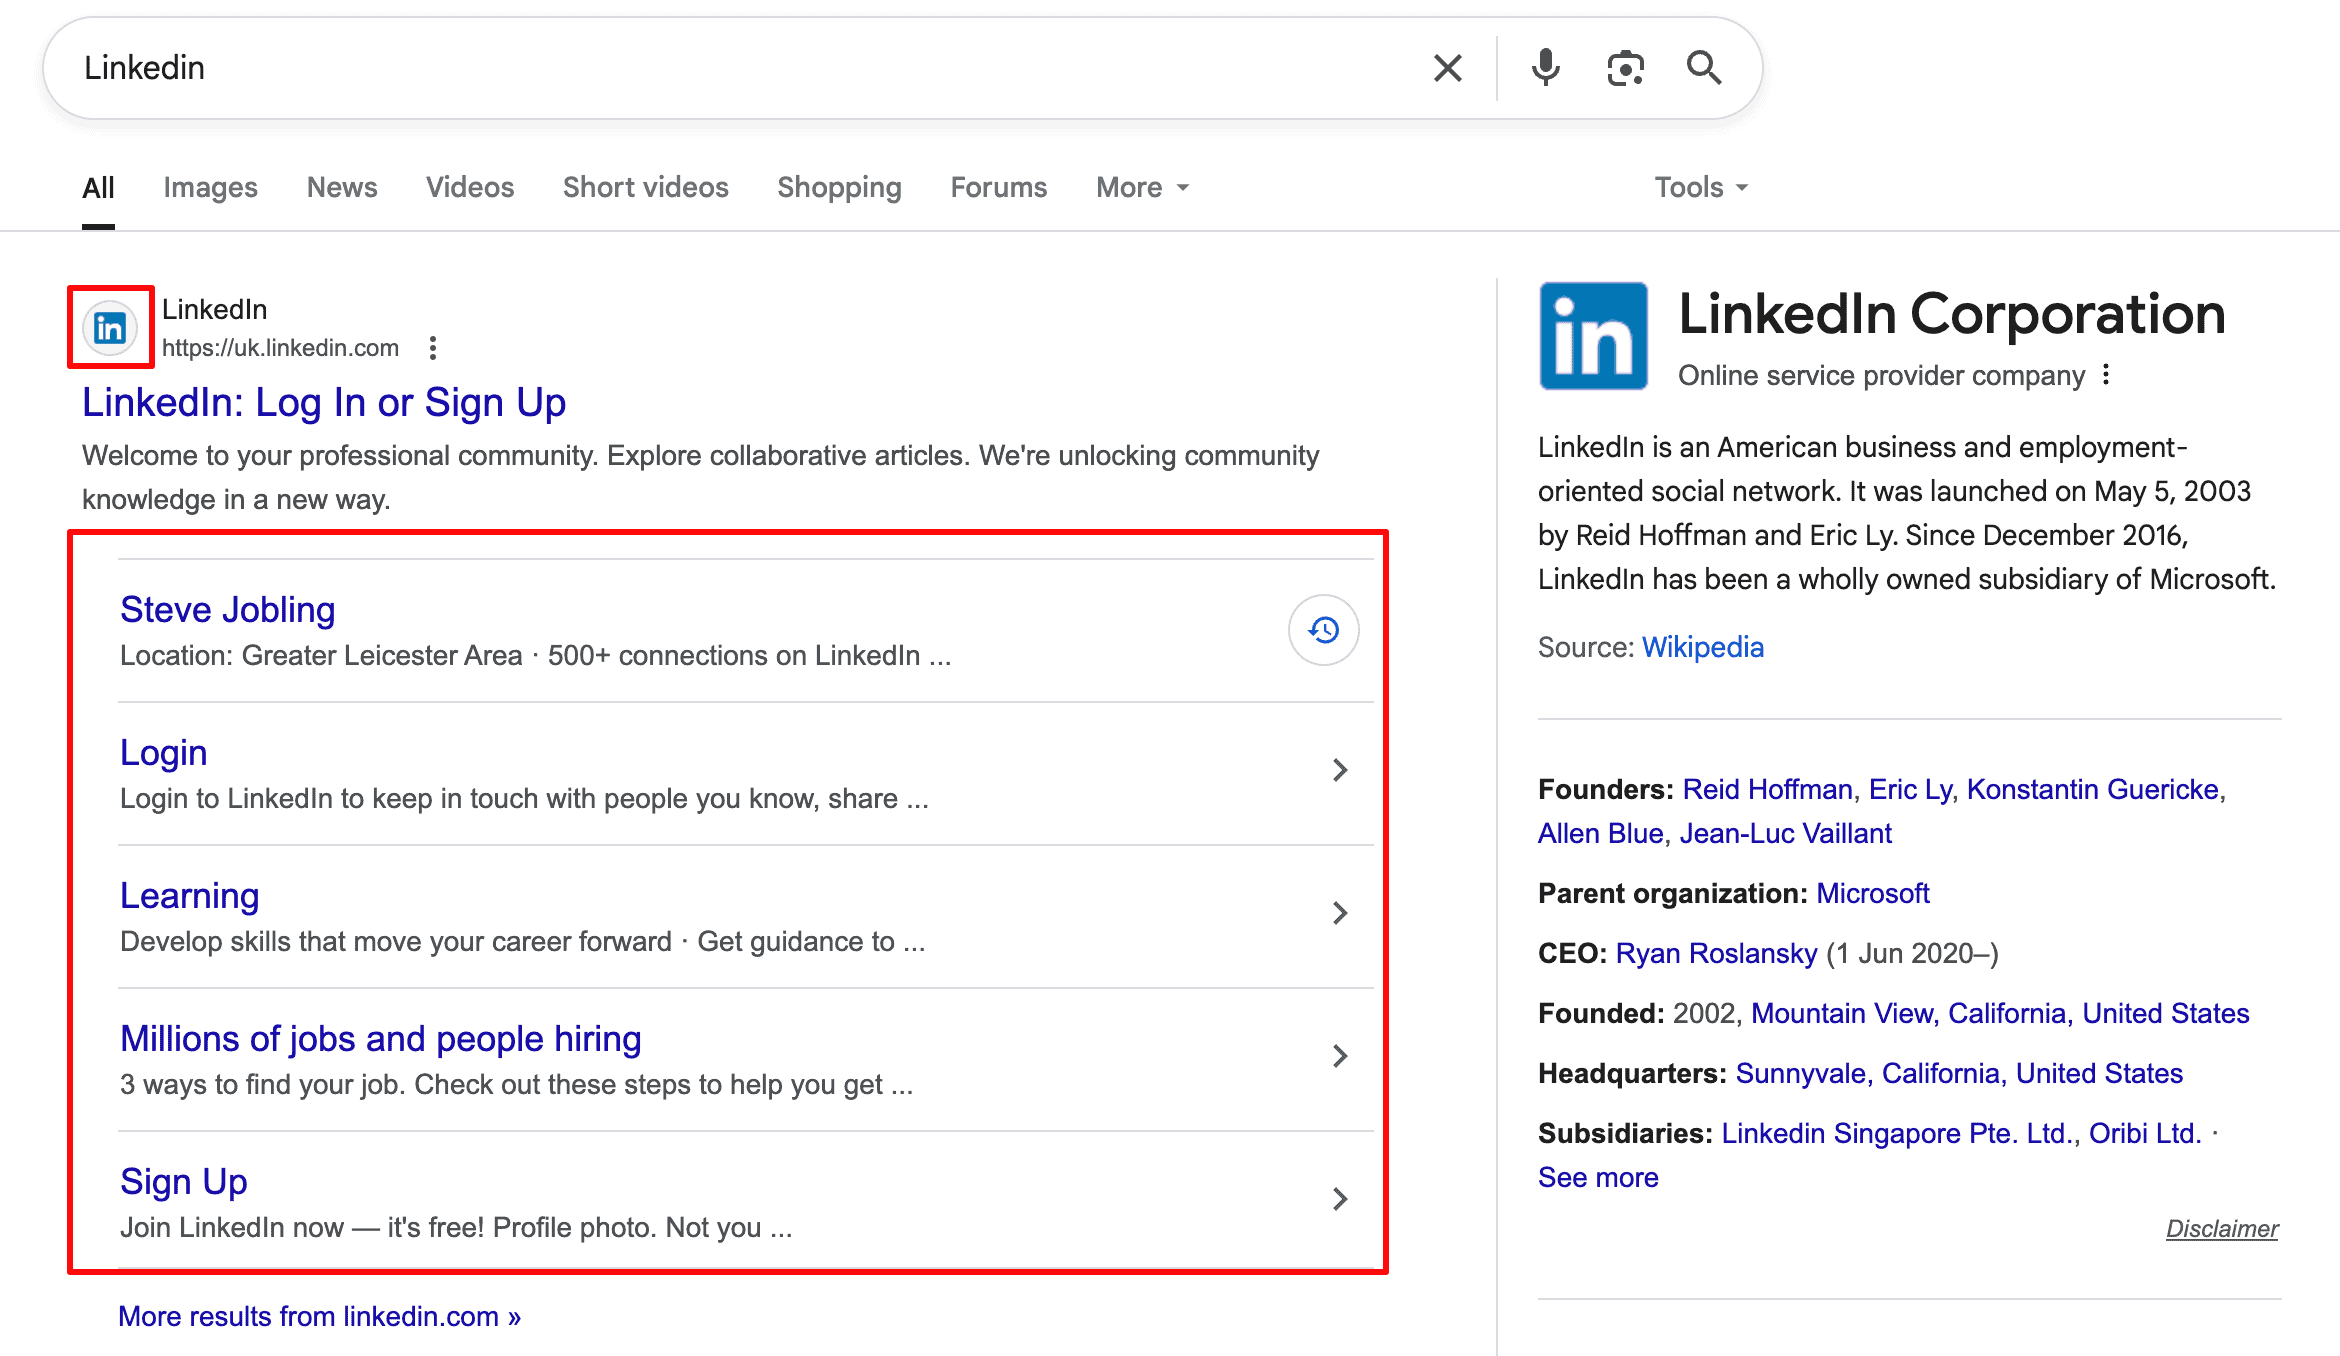Switch to the News tab
2340x1356 pixels.
[x=342, y=188]
